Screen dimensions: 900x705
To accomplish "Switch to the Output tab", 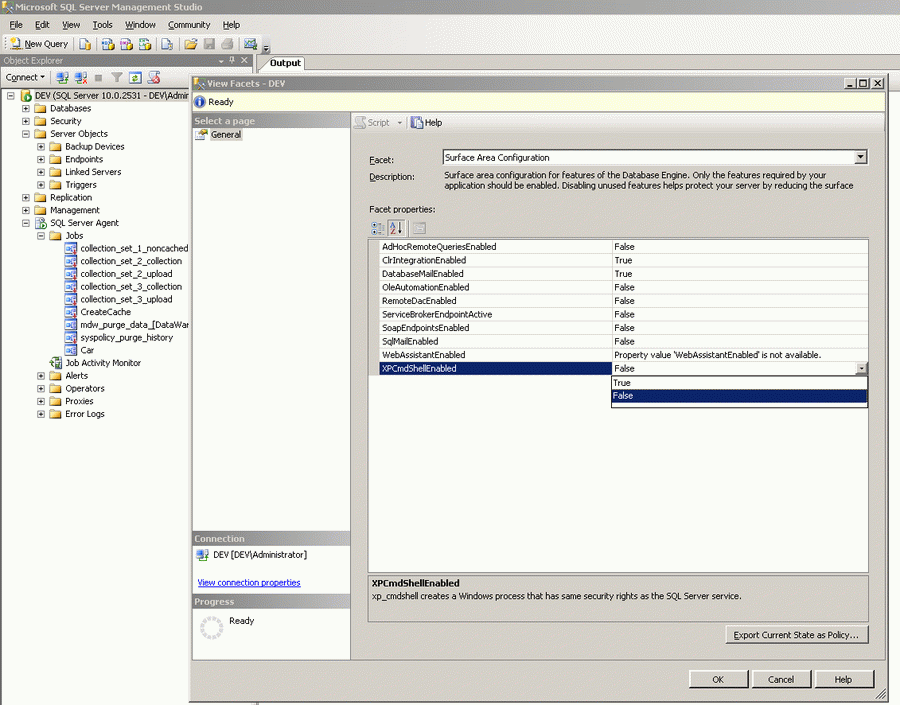I will (x=285, y=63).
